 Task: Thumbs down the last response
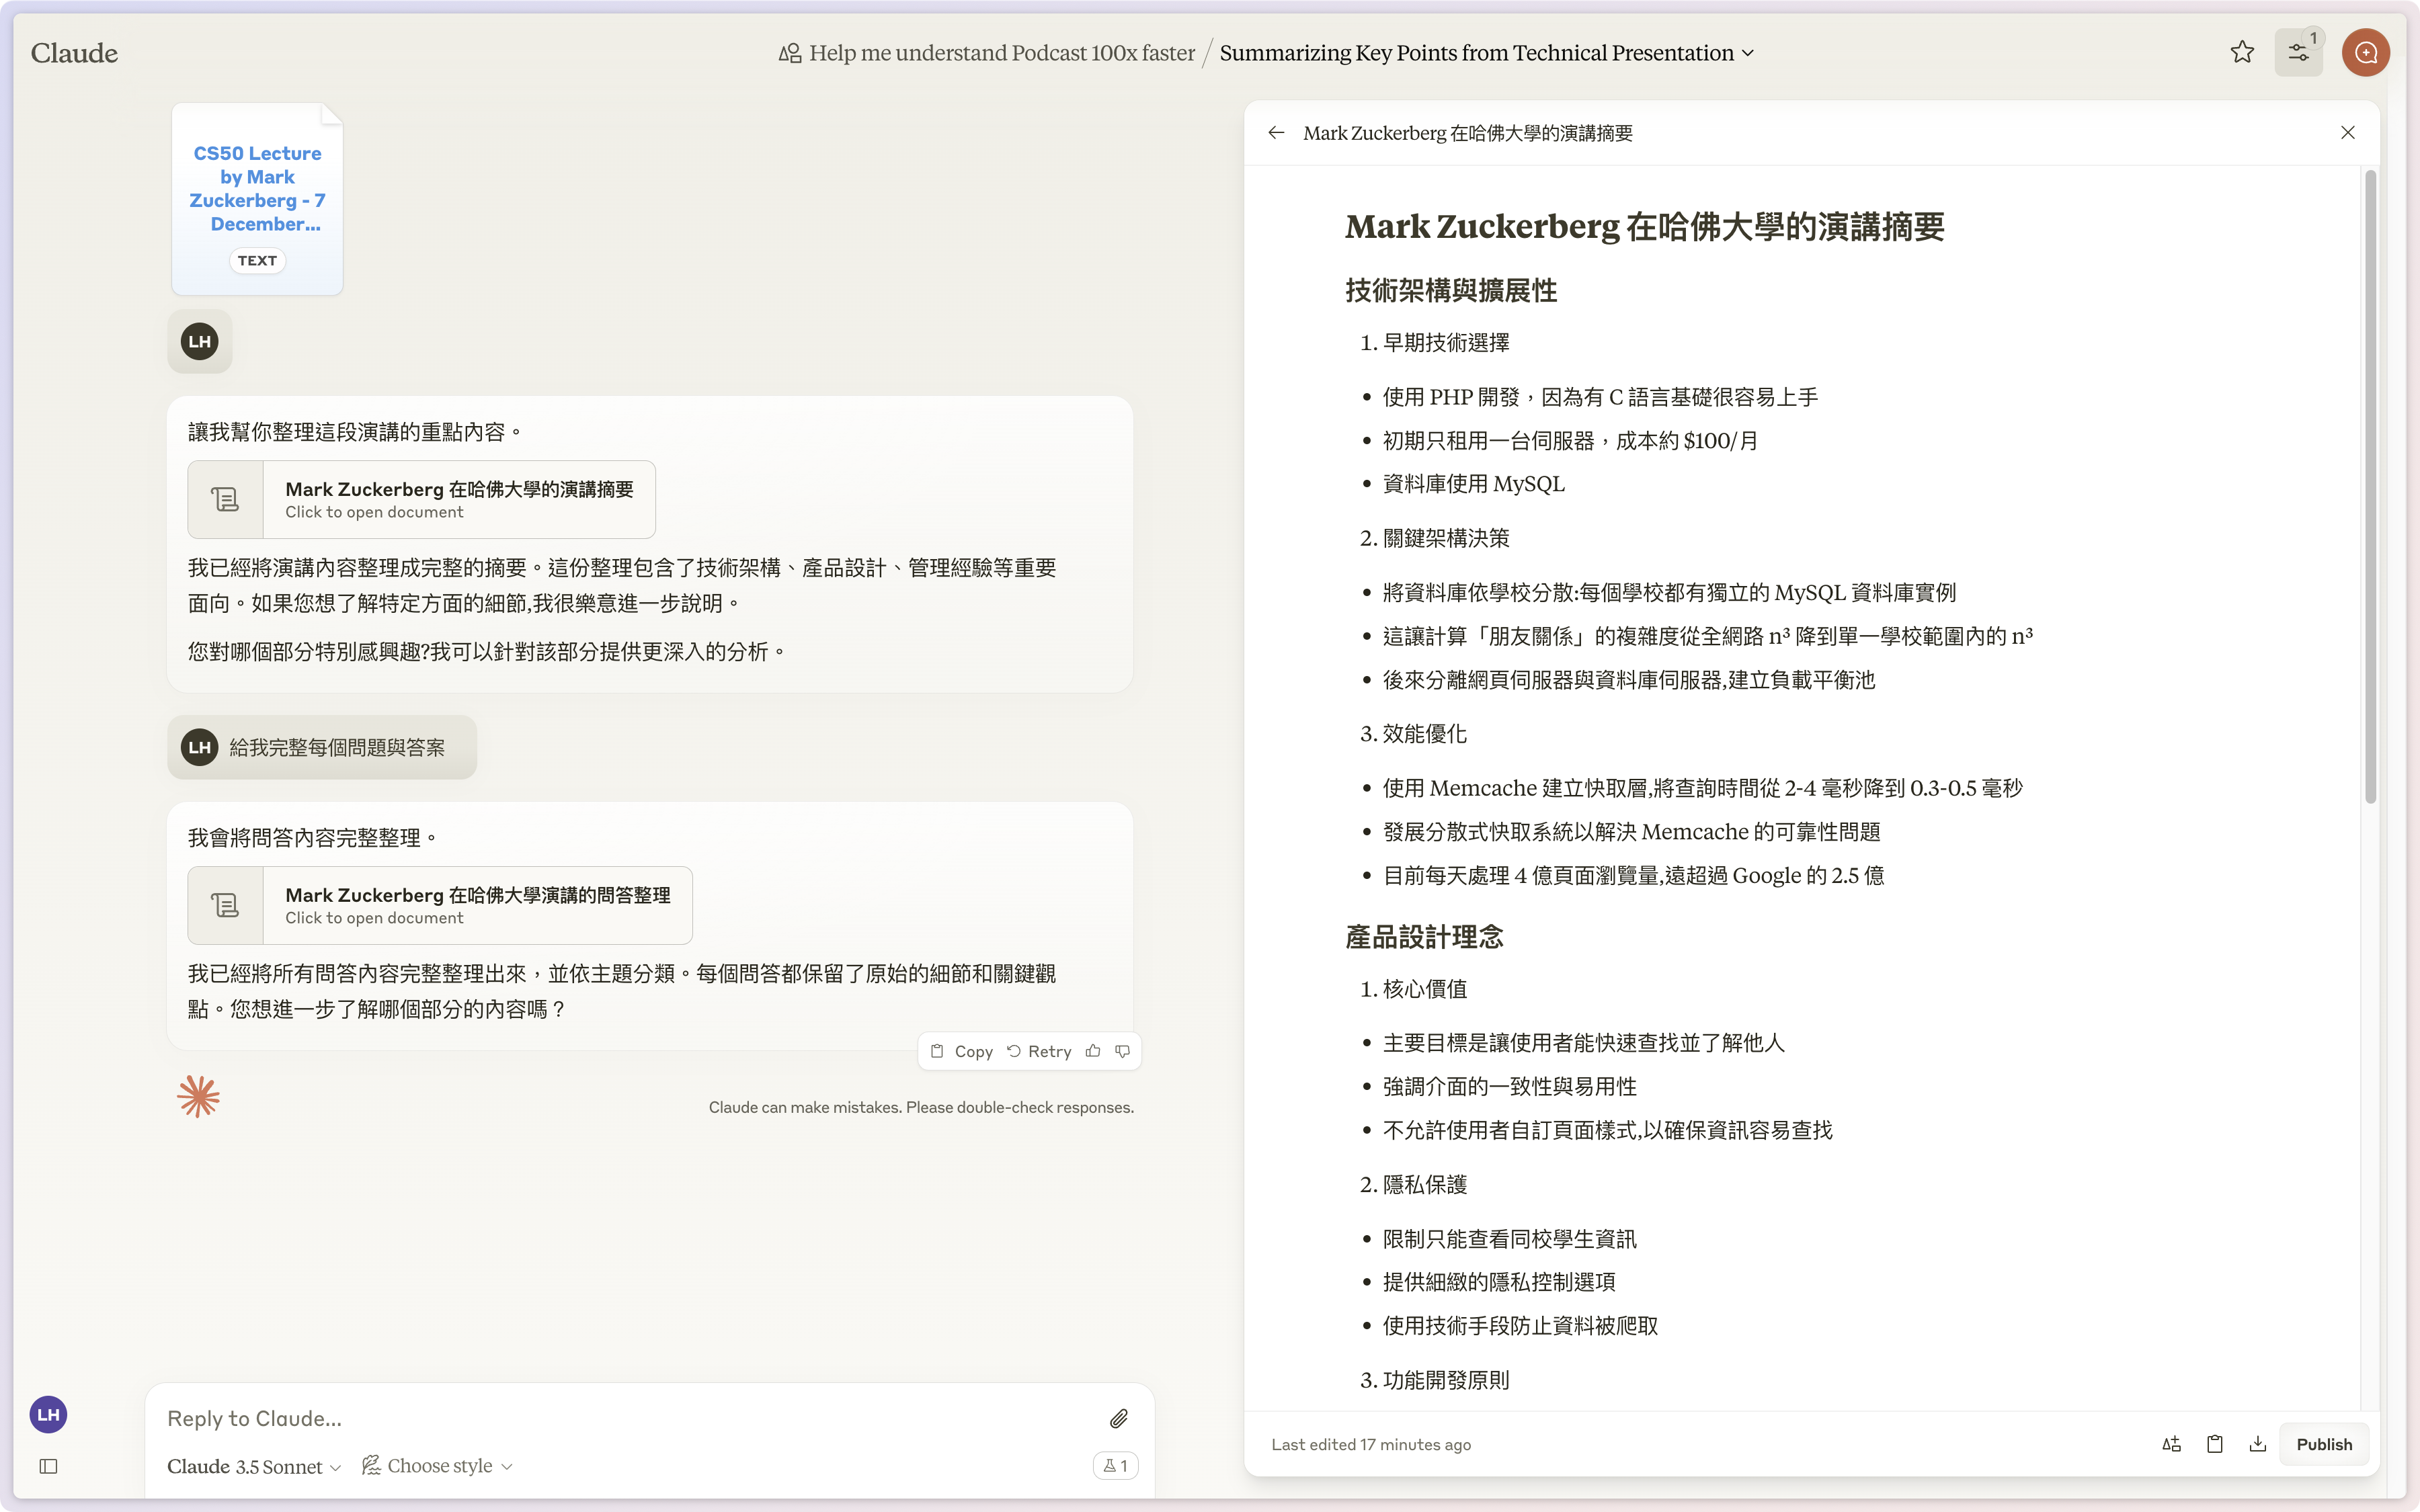point(1122,1051)
